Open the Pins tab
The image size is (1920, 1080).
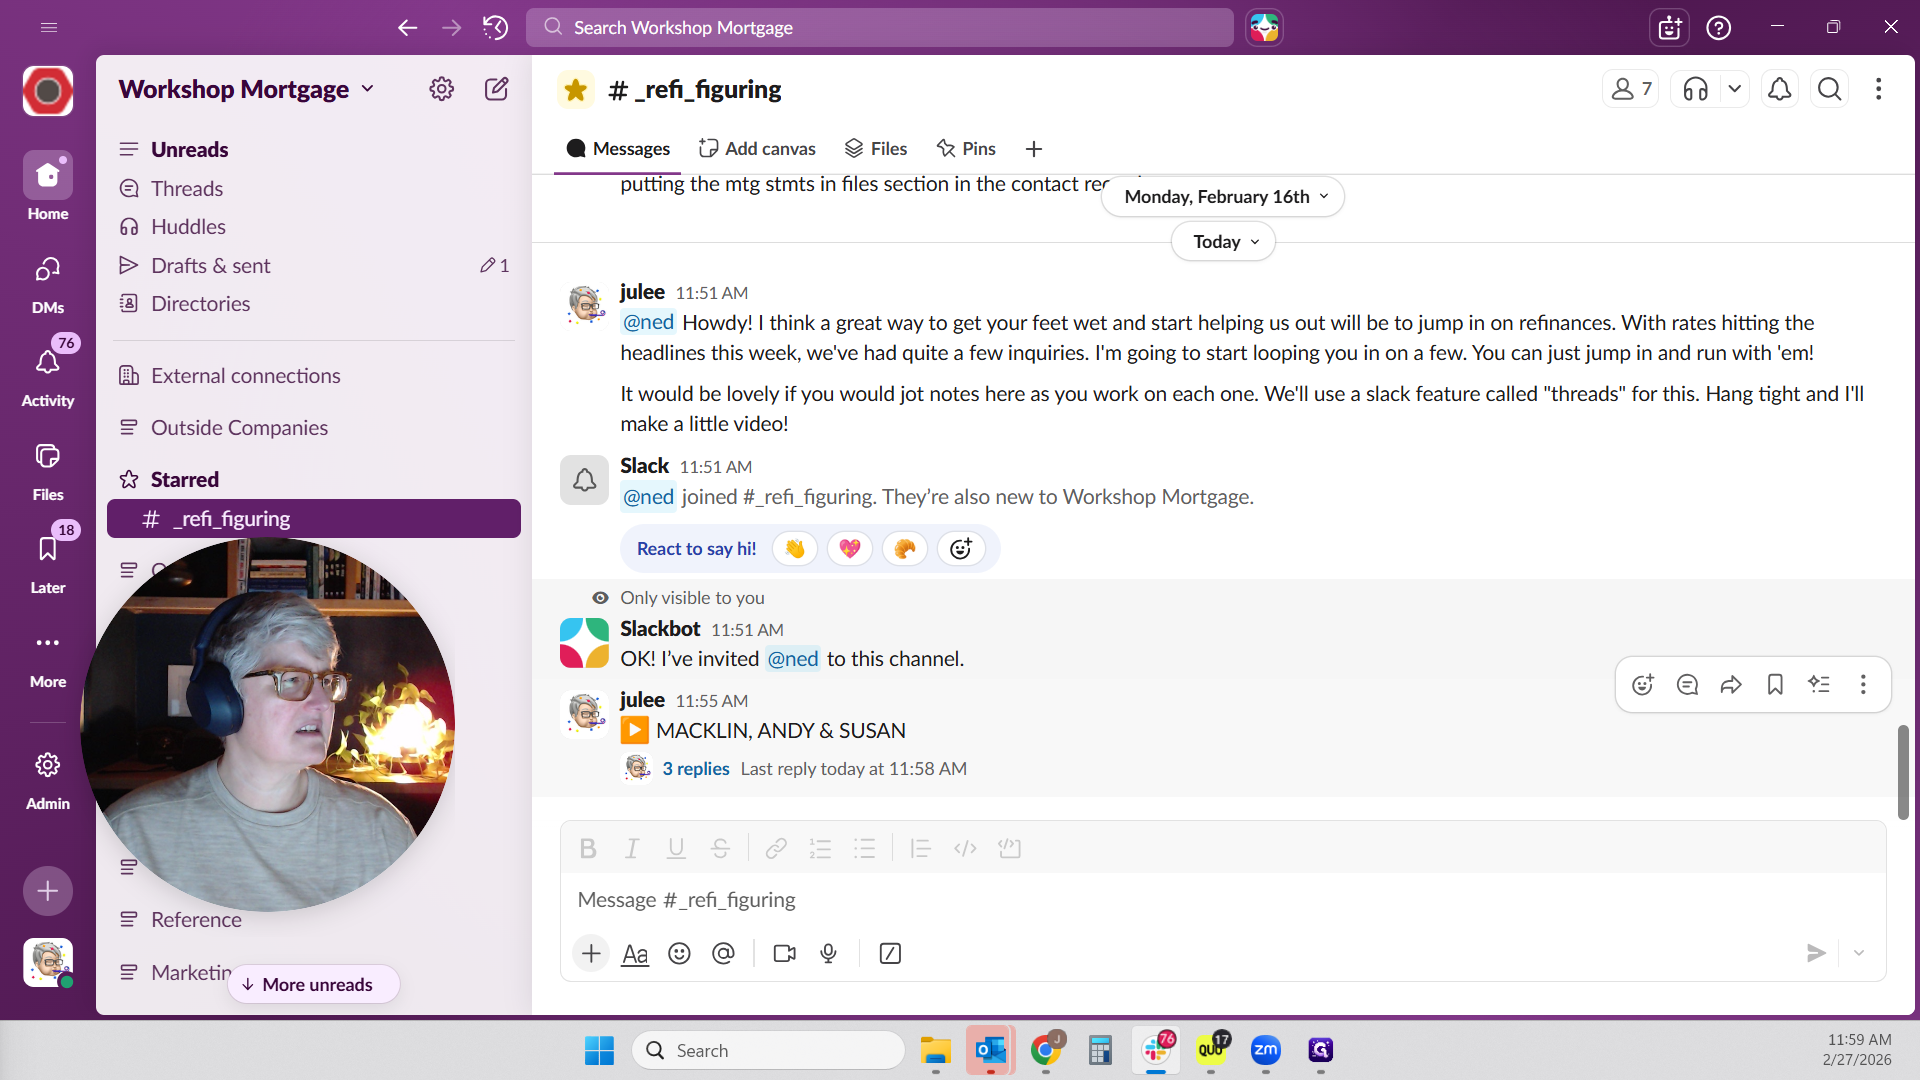click(966, 148)
